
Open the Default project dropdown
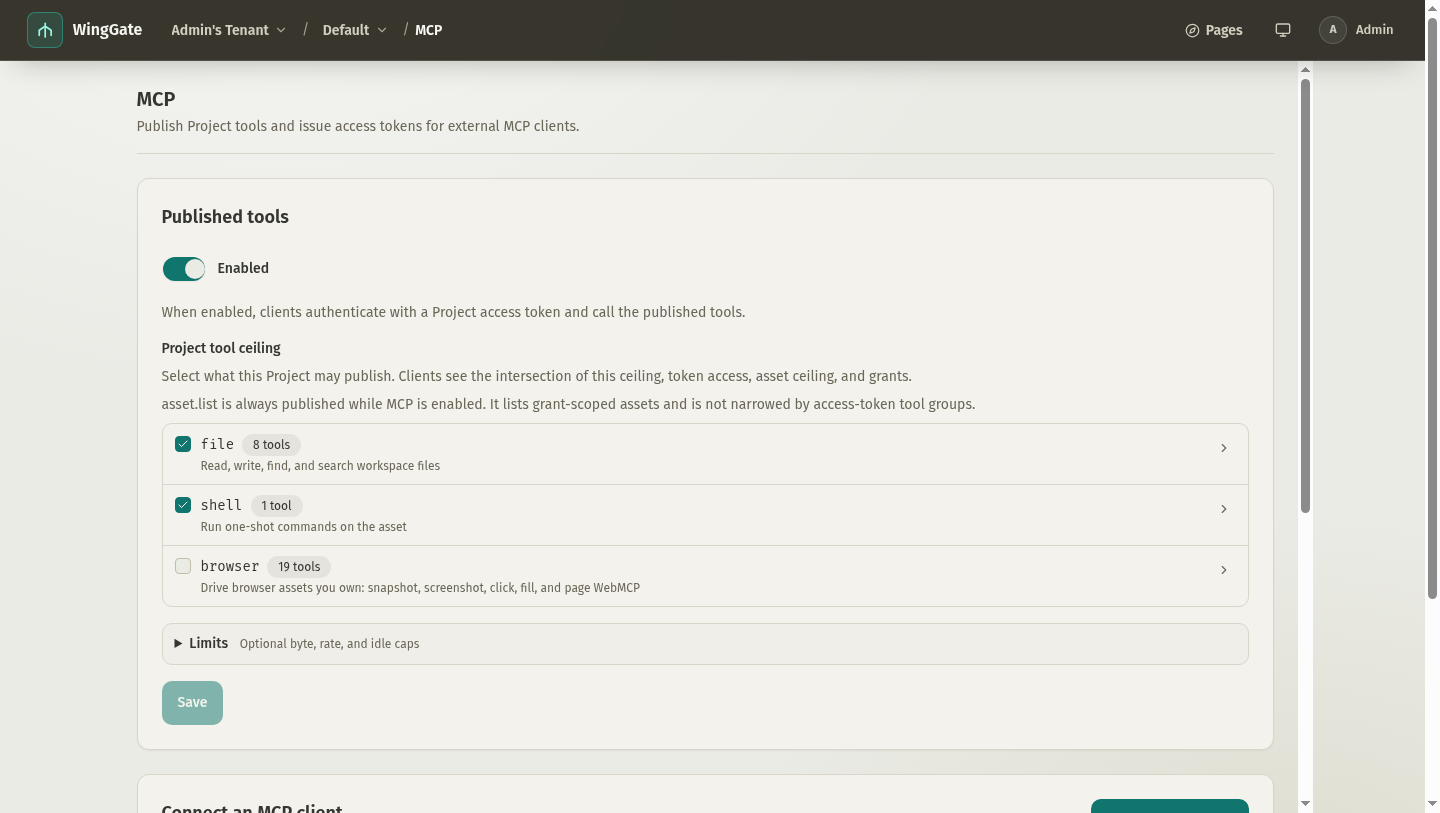[x=354, y=30]
